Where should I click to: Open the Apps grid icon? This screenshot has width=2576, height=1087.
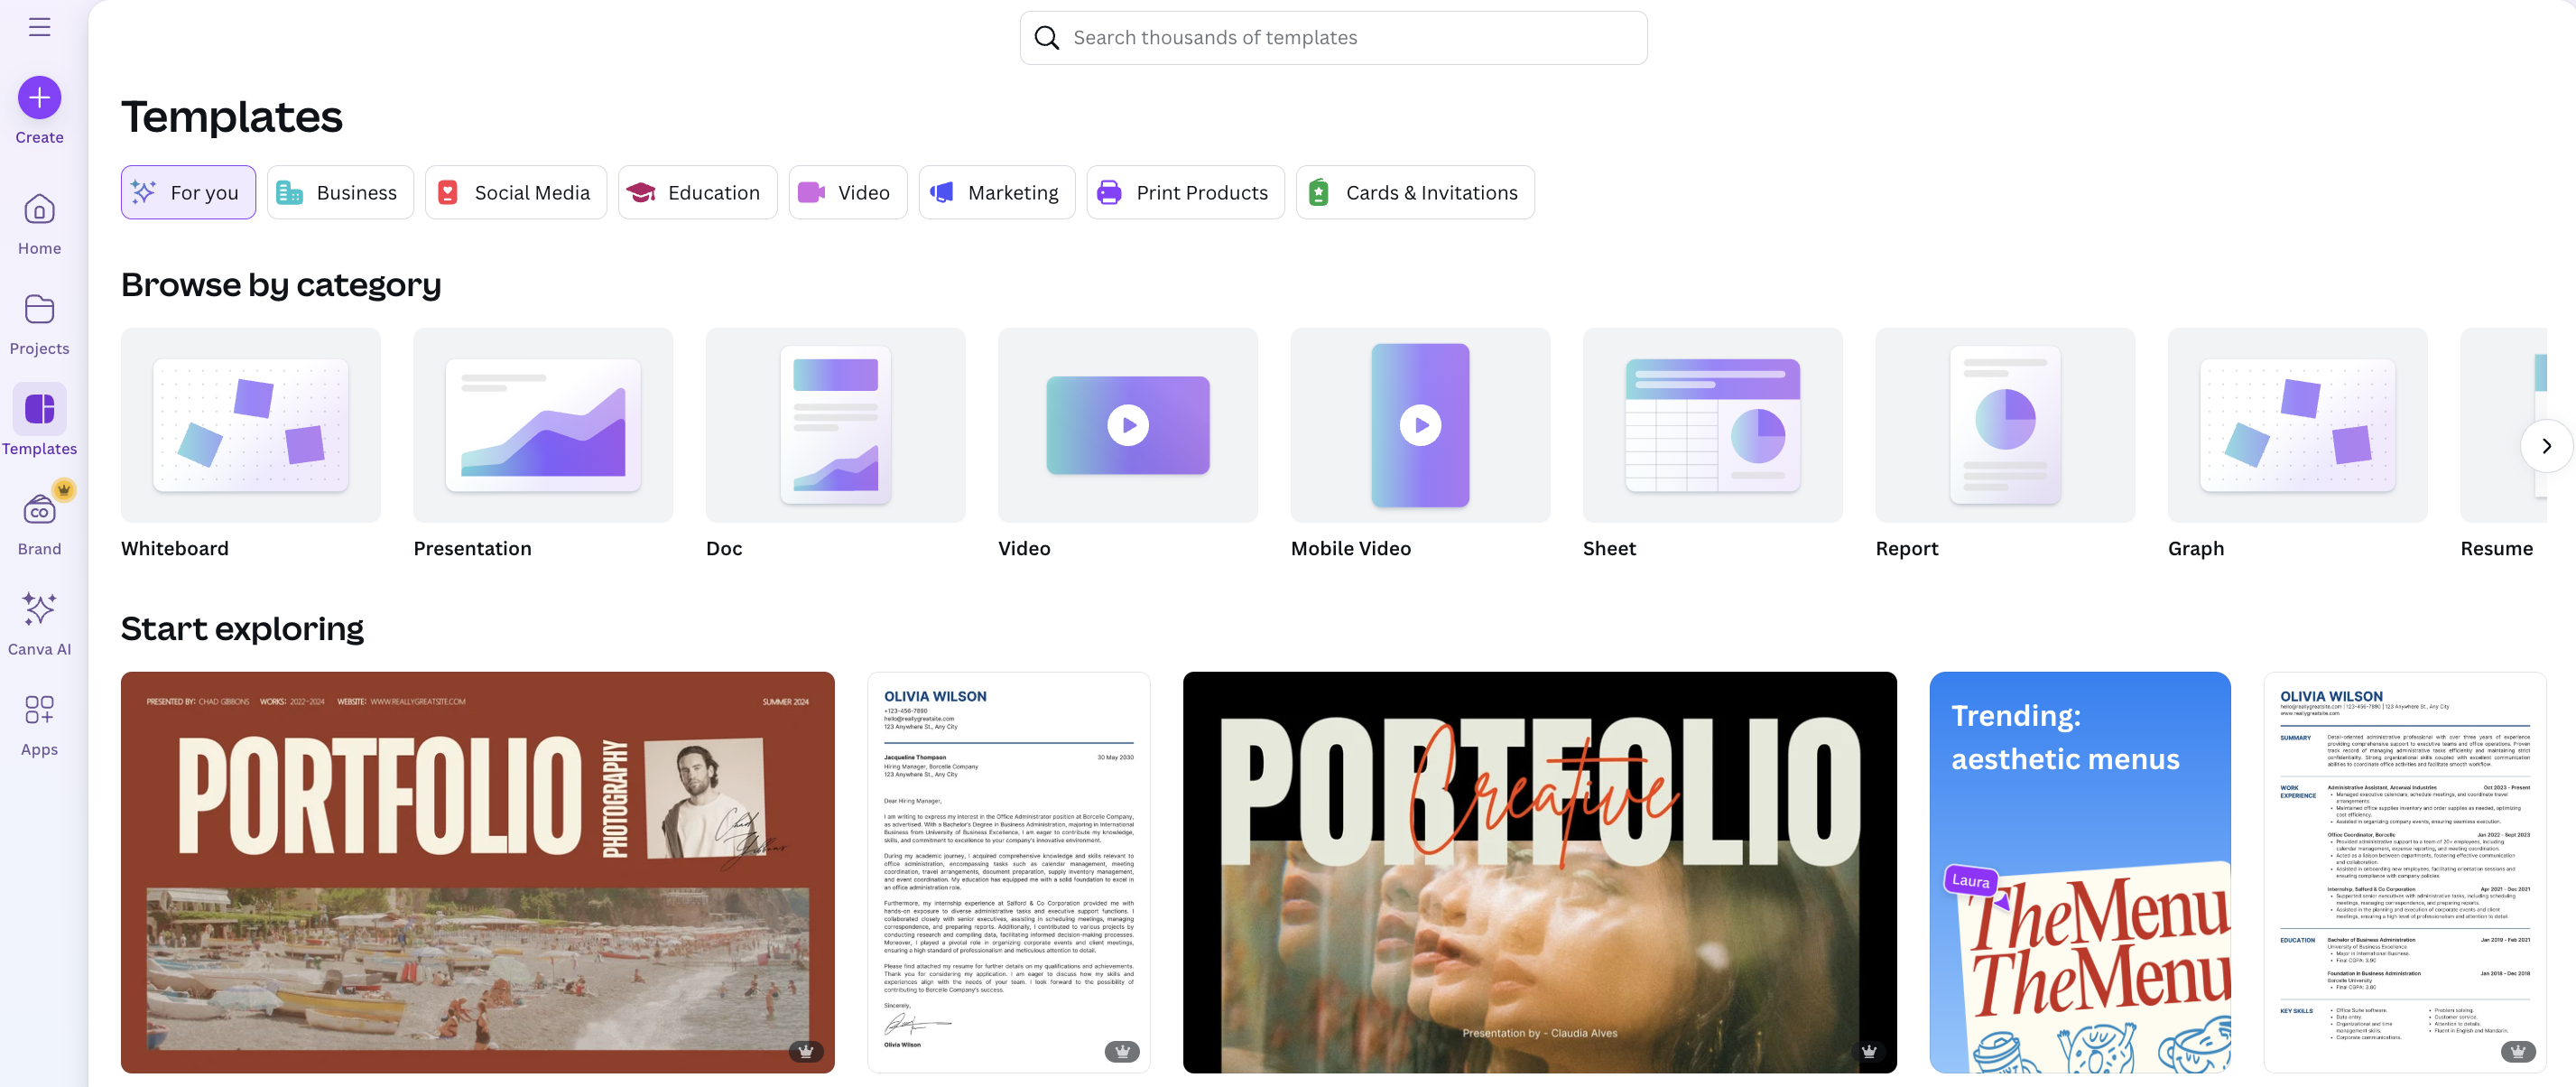coord(39,709)
